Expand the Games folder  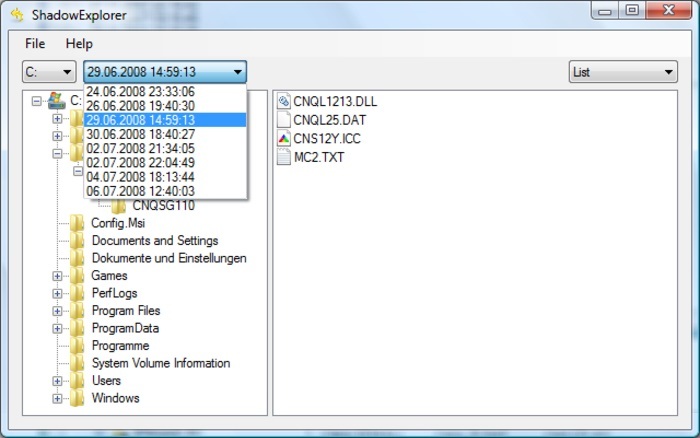[57, 276]
